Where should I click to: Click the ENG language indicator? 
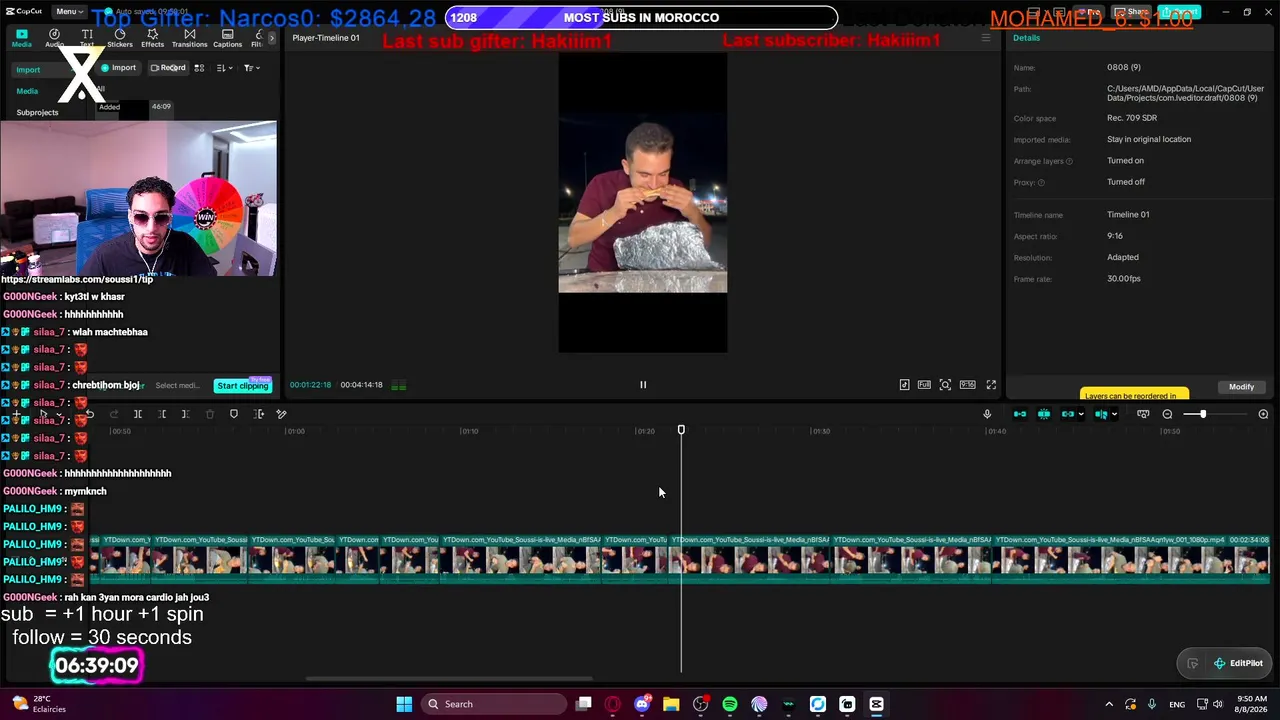point(1177,704)
